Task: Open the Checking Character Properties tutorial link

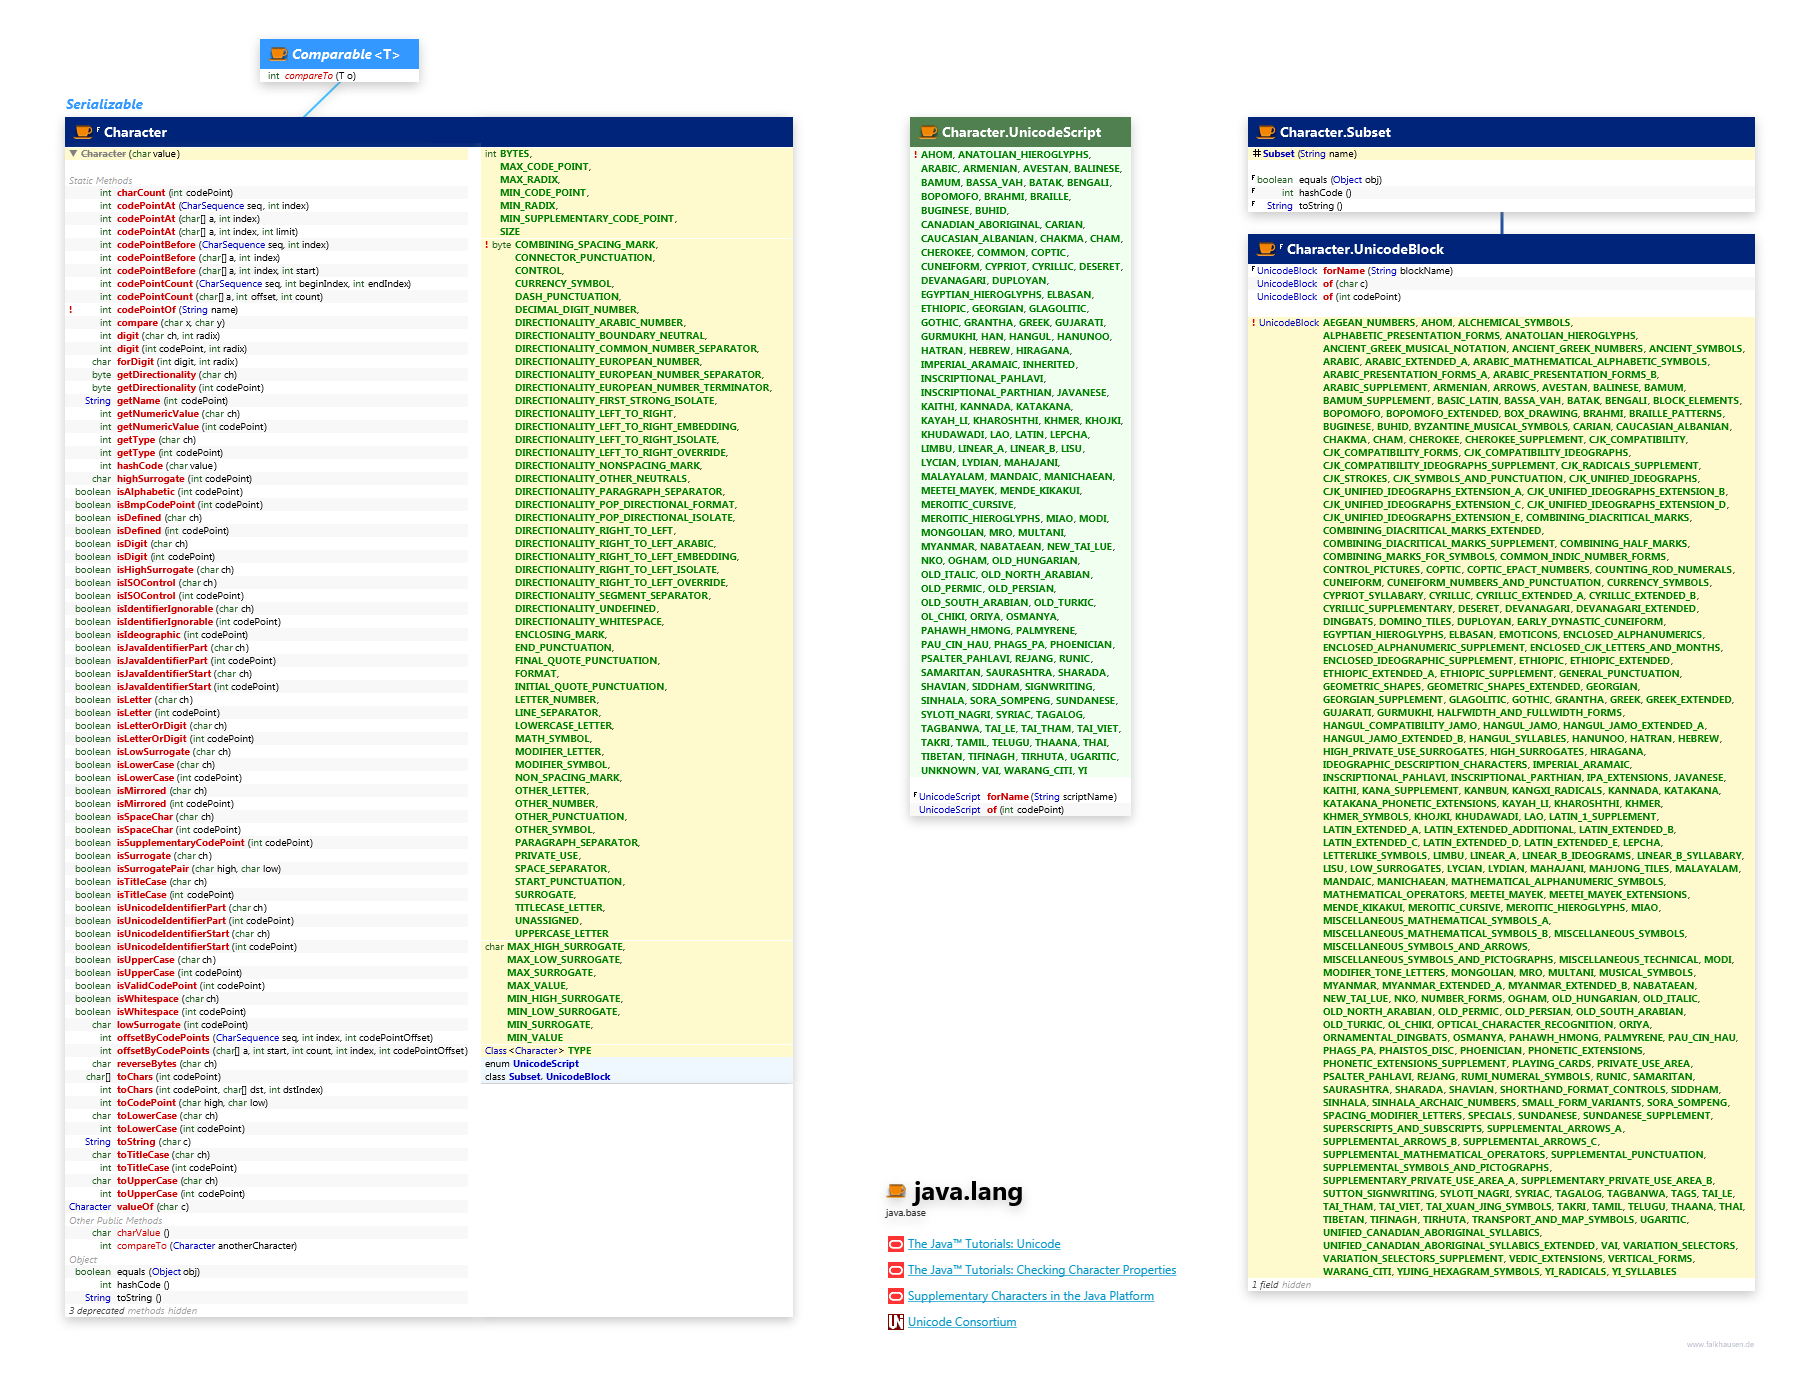Action: point(1042,1270)
